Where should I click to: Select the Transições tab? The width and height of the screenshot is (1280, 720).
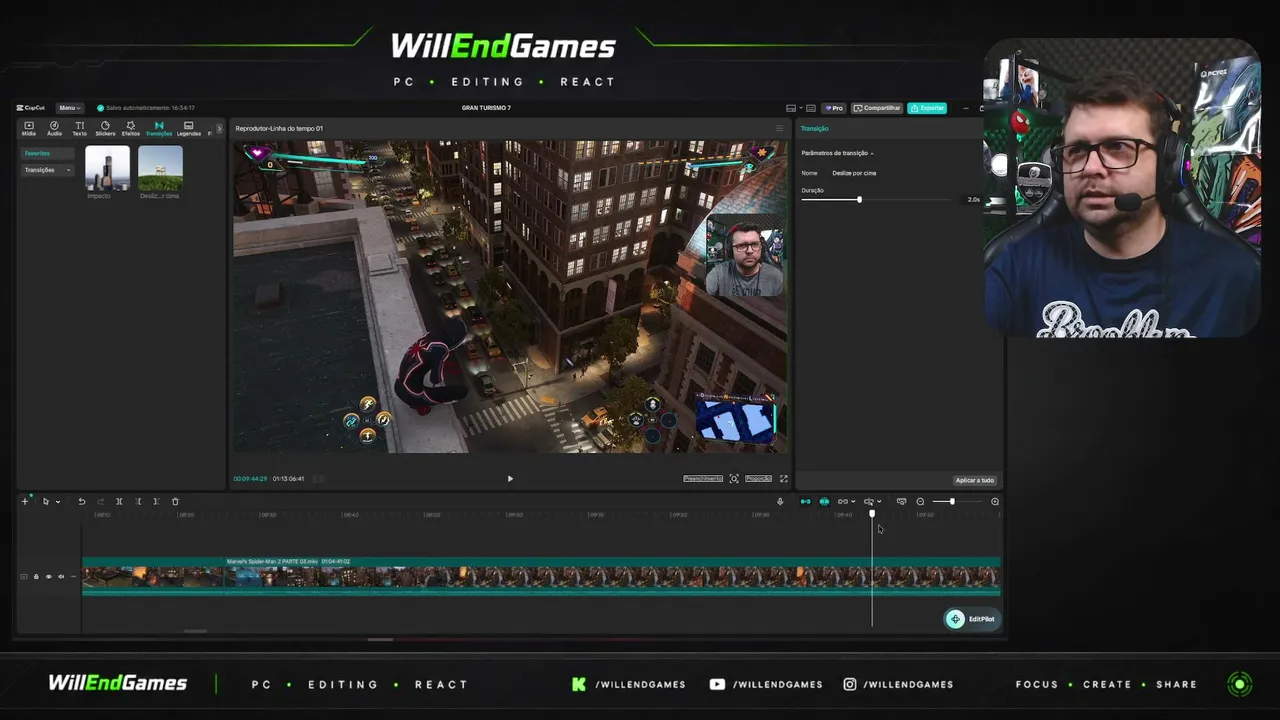(x=159, y=128)
